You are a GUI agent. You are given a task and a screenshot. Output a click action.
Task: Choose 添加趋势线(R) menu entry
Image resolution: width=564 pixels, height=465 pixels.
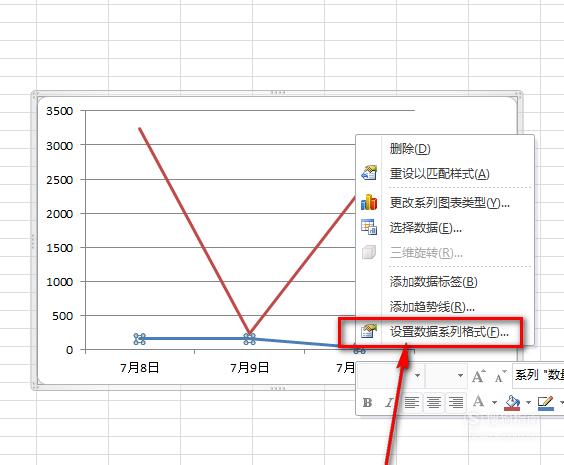click(445, 307)
